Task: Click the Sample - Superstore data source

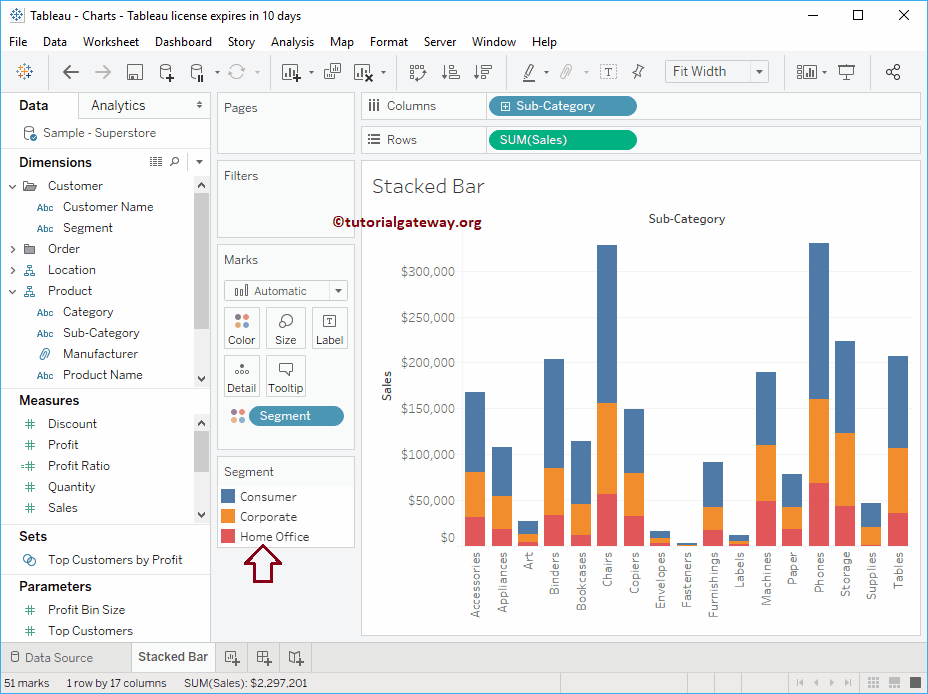Action: (99, 133)
